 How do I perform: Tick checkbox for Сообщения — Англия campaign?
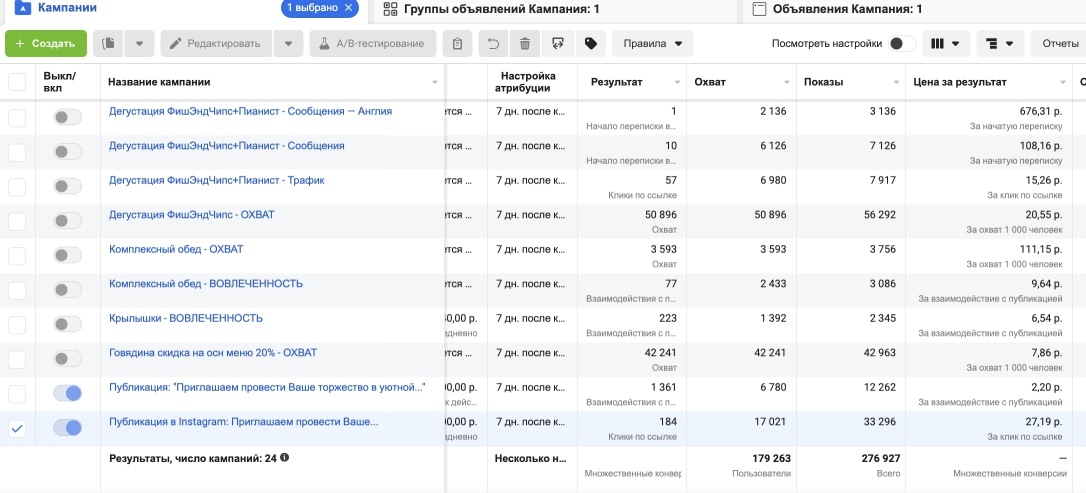tap(17, 118)
